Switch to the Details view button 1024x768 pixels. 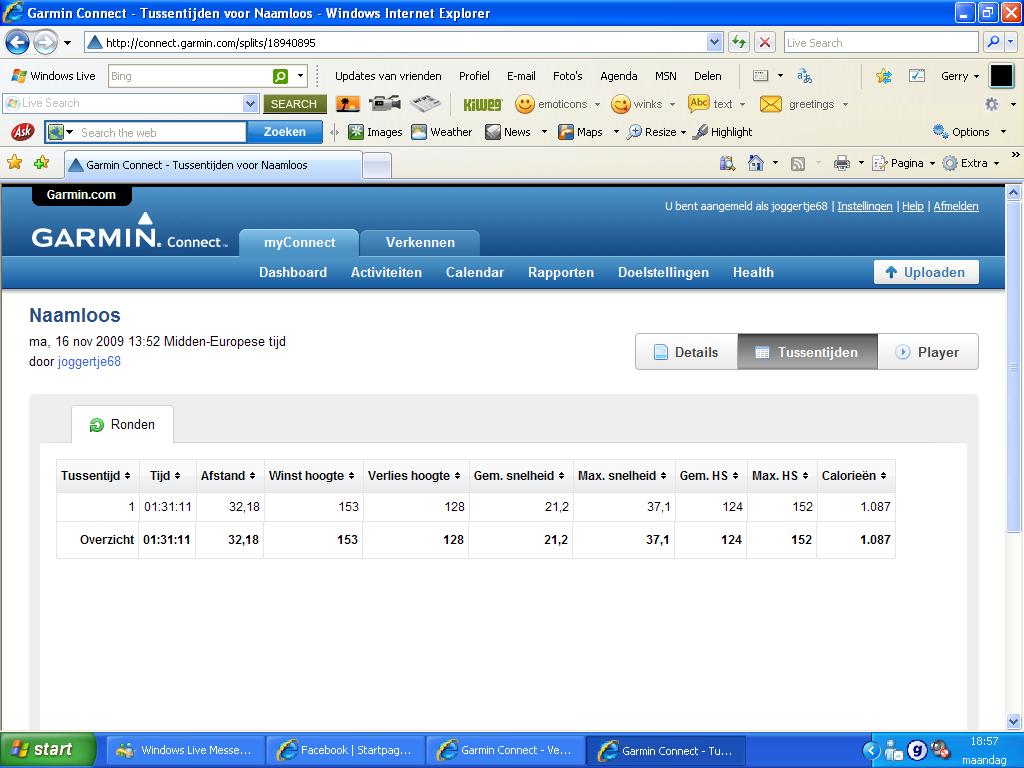[686, 352]
